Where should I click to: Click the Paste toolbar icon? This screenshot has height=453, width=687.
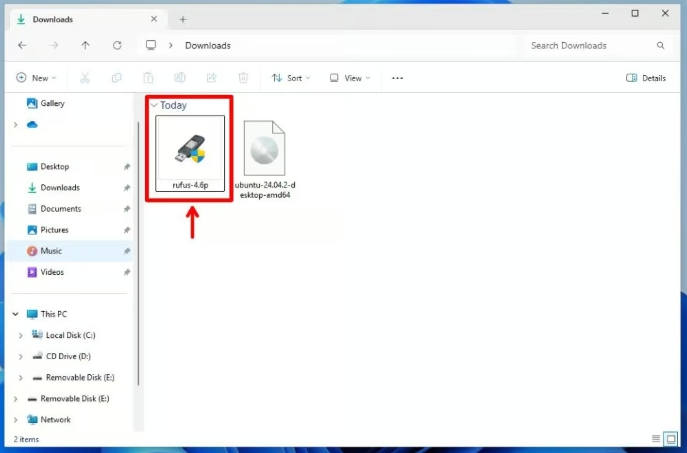[148, 78]
